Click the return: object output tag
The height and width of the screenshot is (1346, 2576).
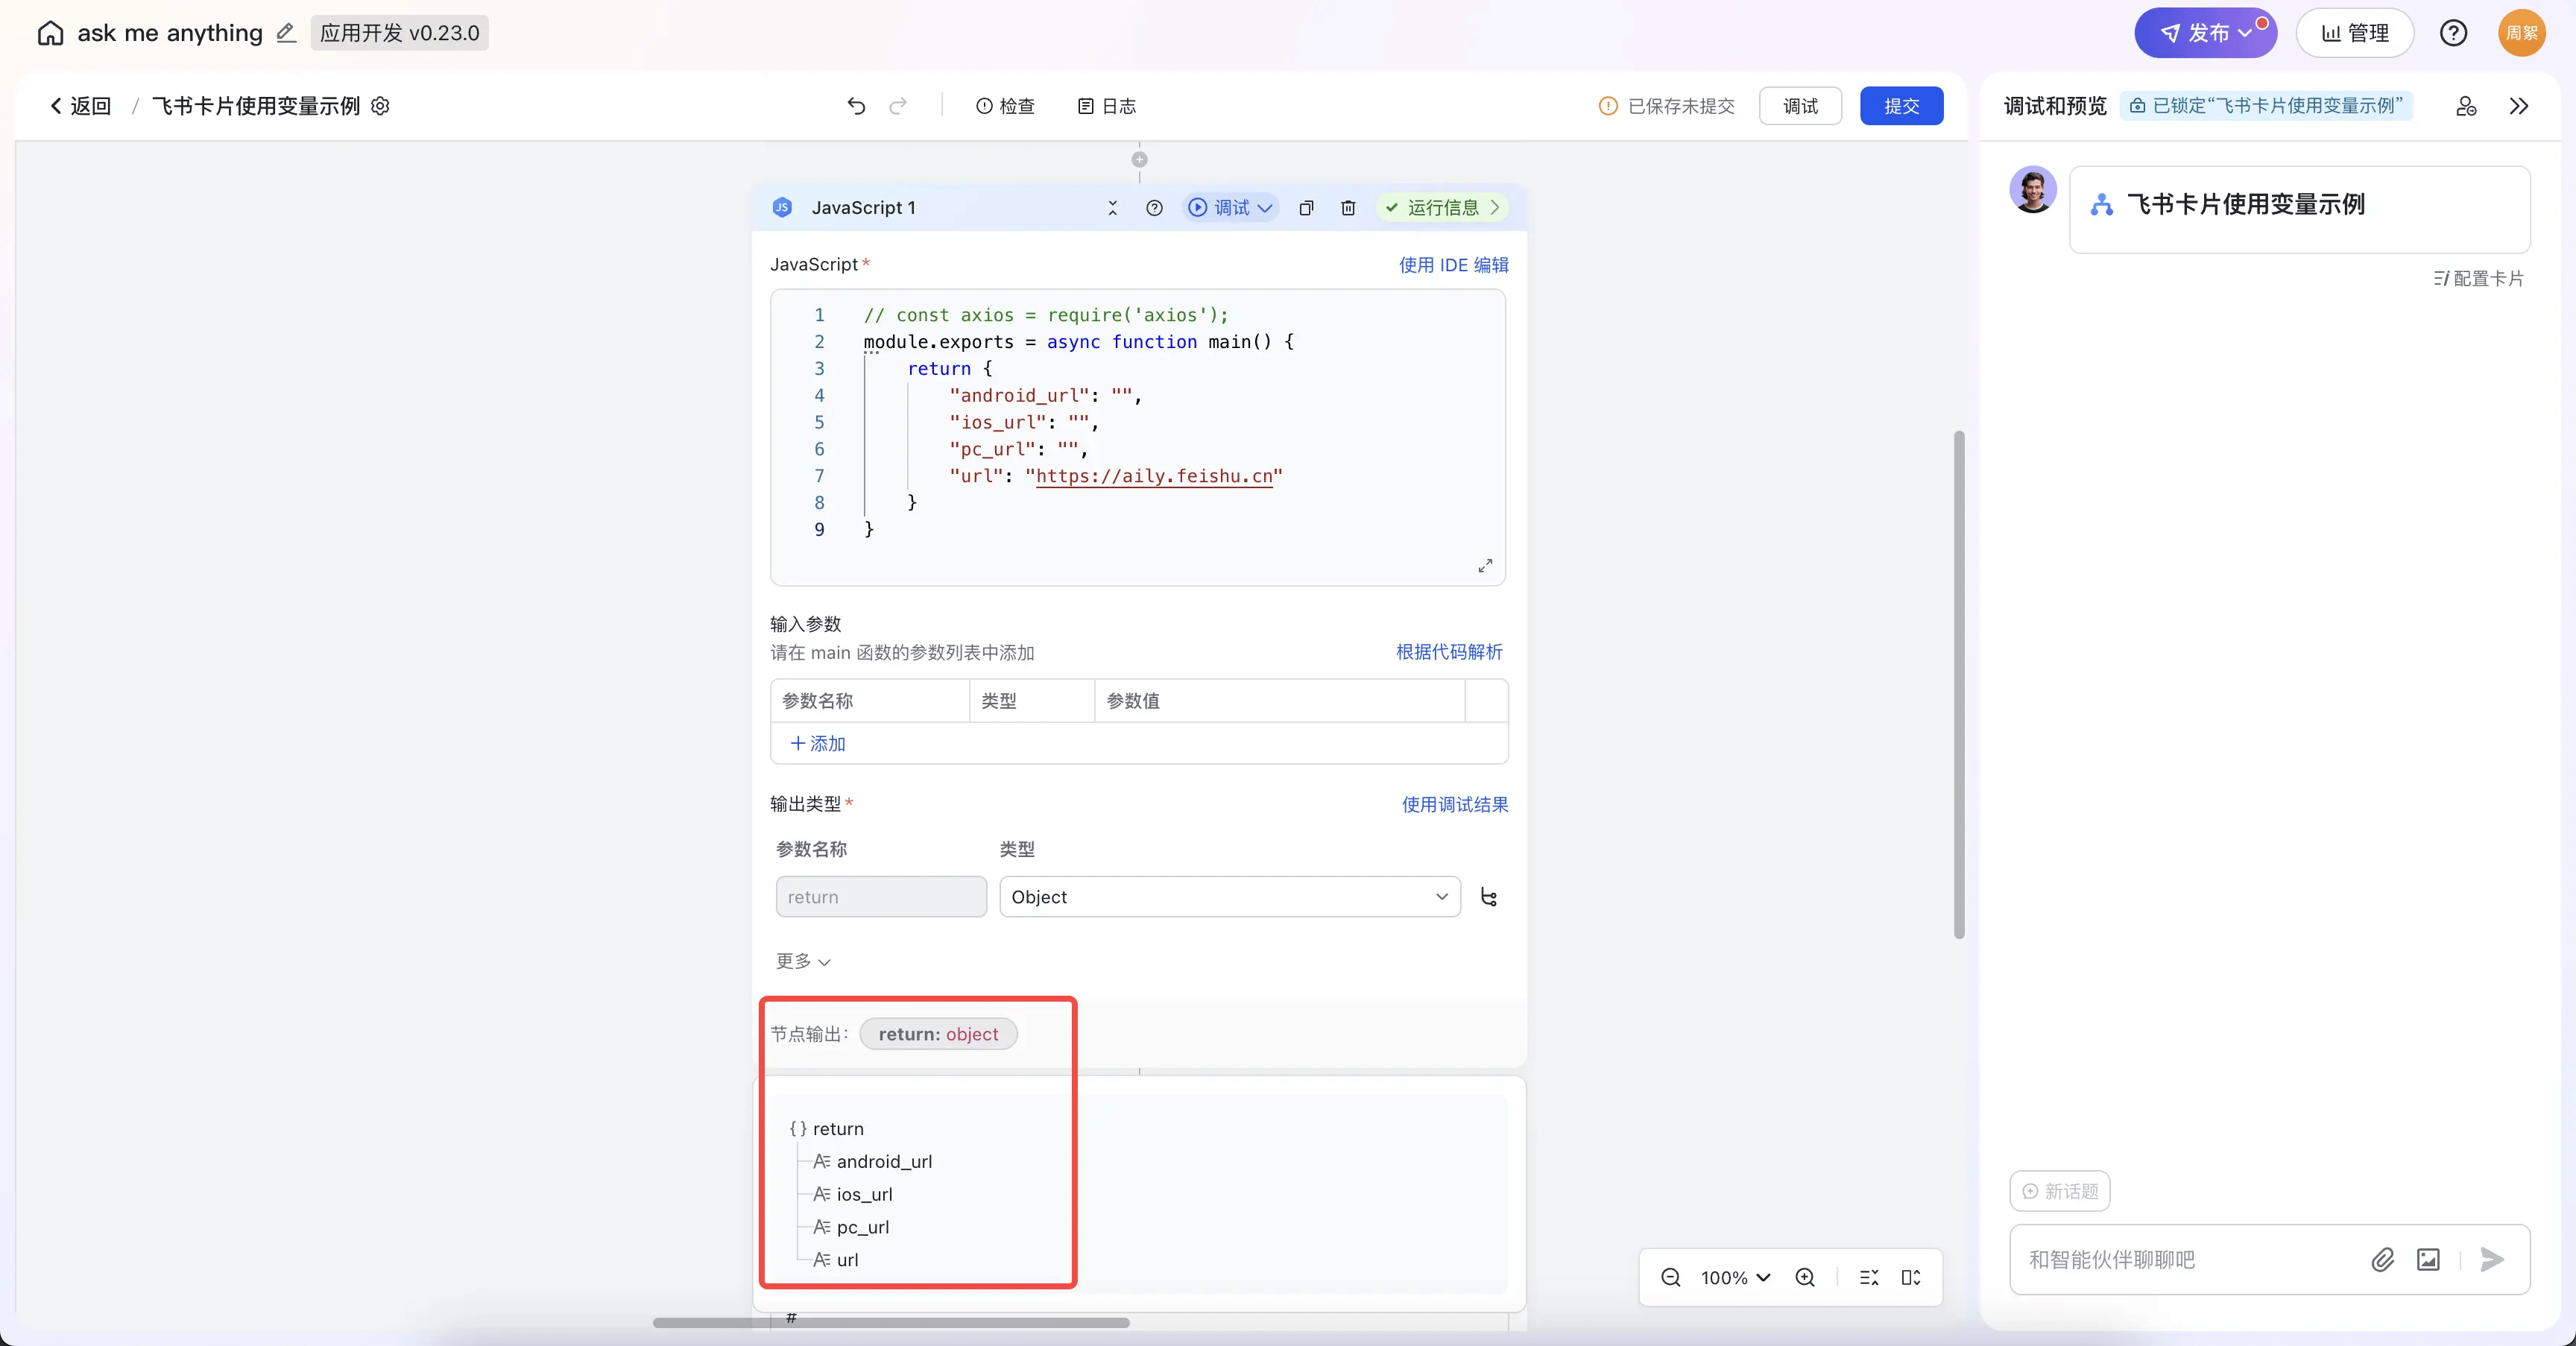click(938, 1034)
